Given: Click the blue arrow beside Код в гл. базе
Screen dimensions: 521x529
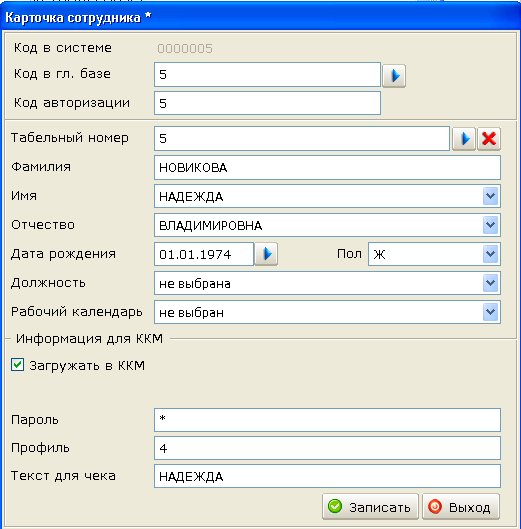Looking at the screenshot, I should (394, 76).
